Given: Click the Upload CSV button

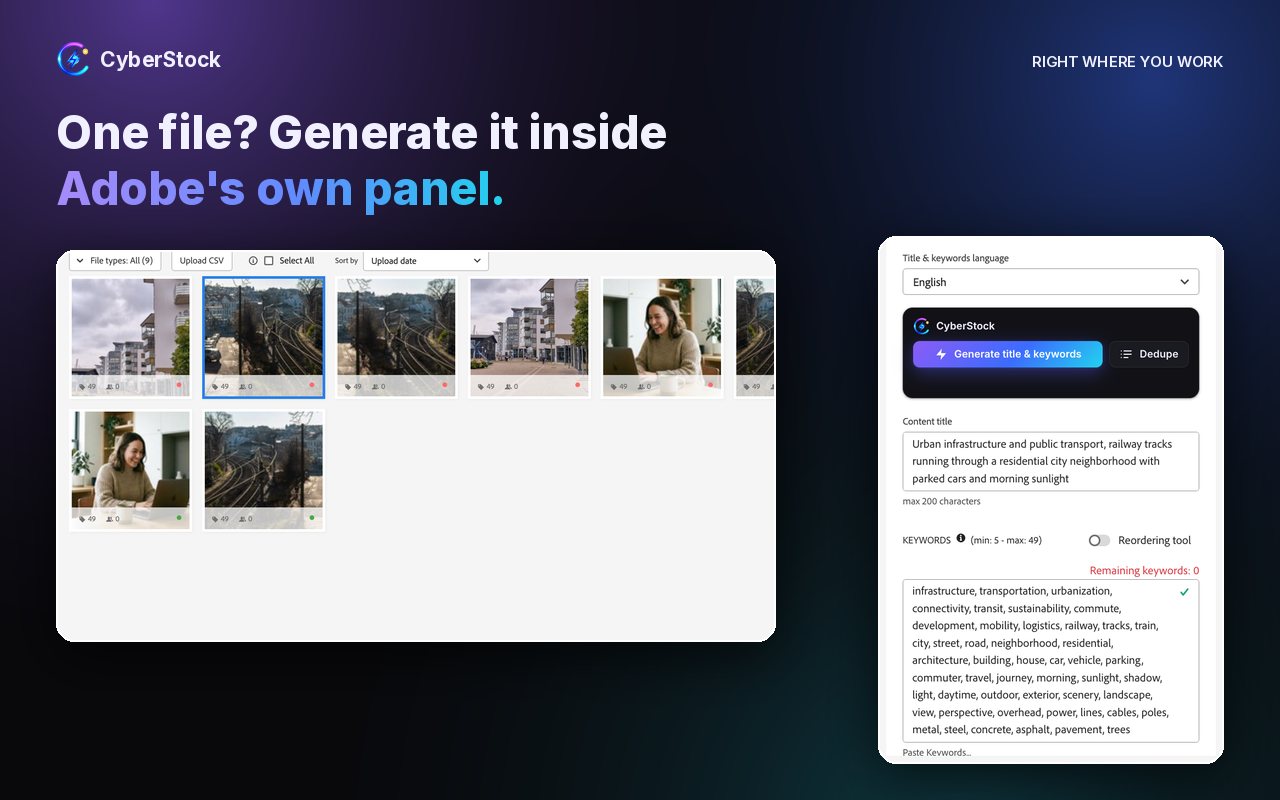Looking at the screenshot, I should coord(202,261).
